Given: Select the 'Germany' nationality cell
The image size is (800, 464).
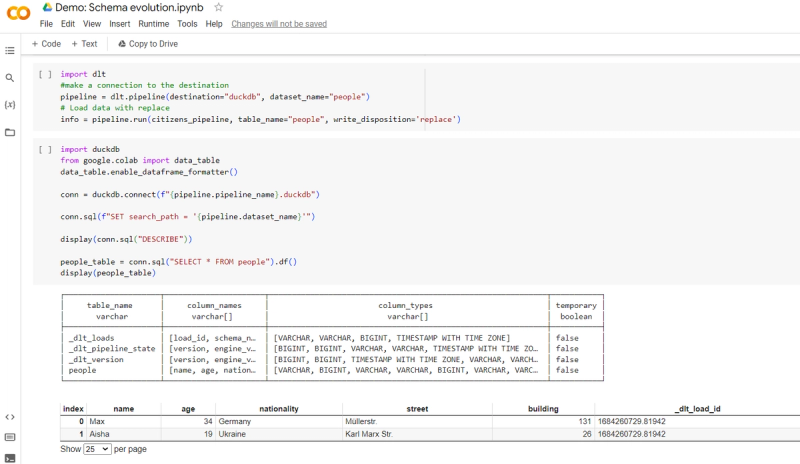Looking at the screenshot, I should 279,422.
